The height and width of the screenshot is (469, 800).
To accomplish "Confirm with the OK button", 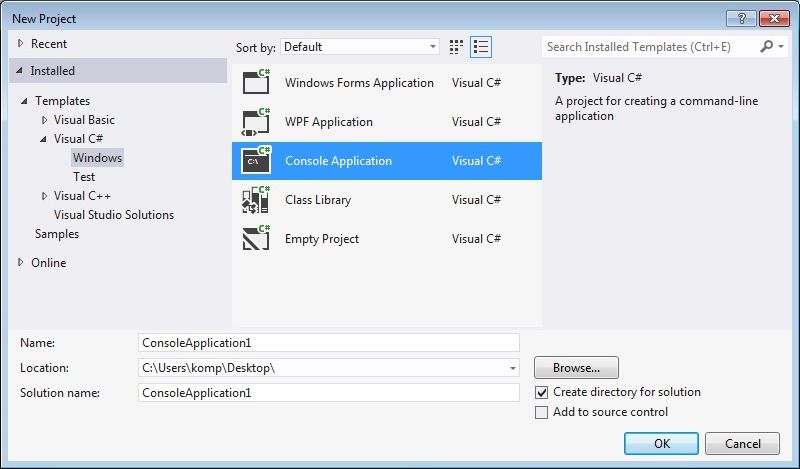I will coord(661,444).
